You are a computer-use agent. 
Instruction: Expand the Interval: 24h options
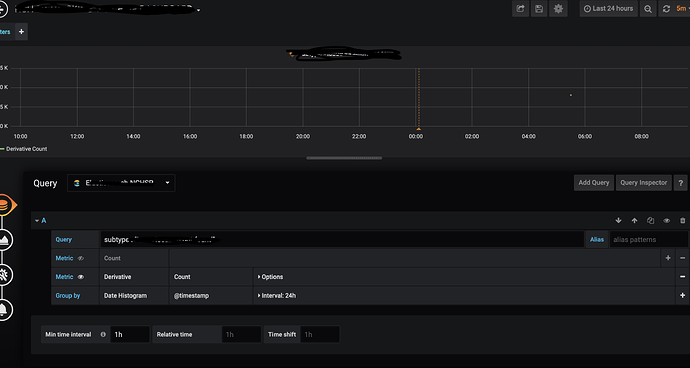(x=277, y=296)
